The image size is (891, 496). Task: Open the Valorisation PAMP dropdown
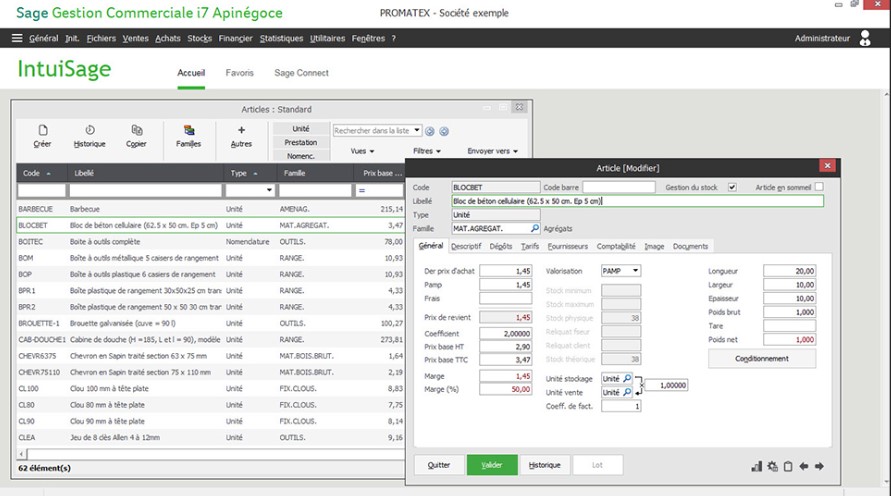click(x=635, y=271)
